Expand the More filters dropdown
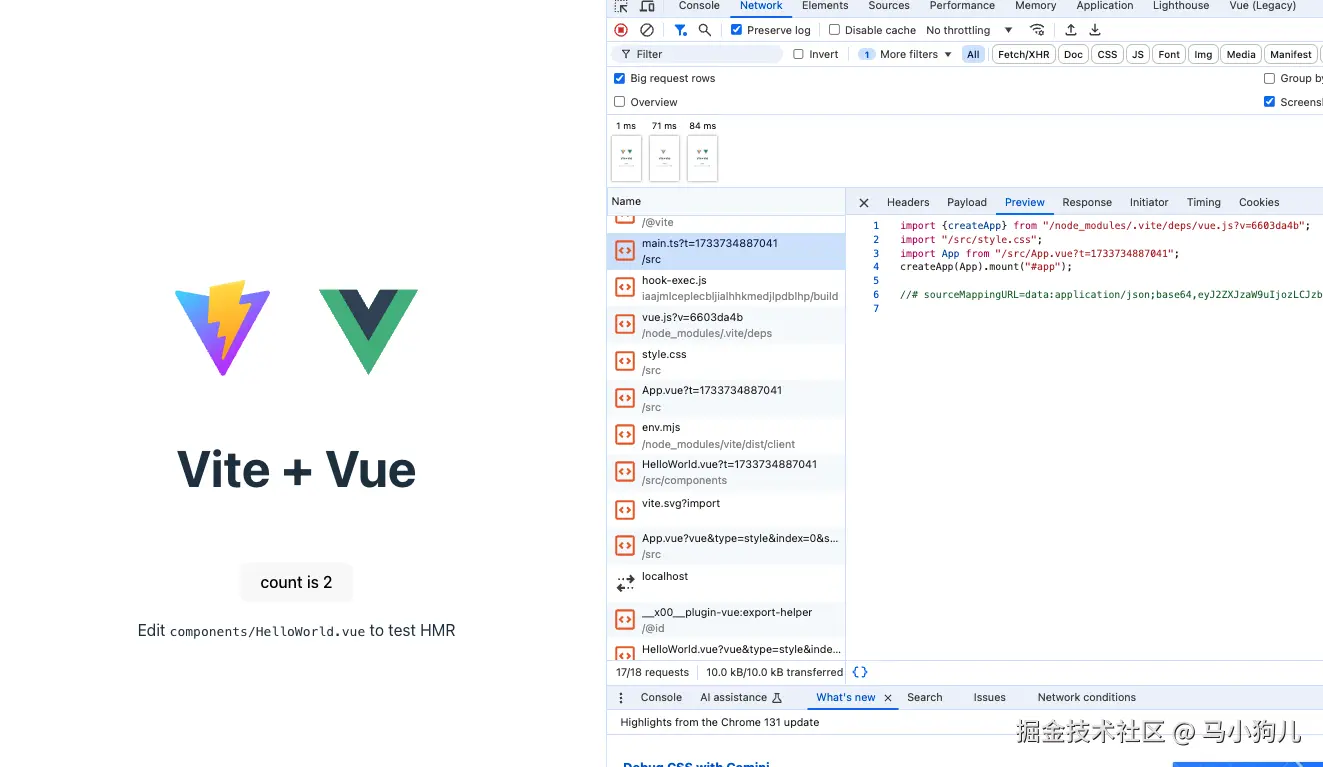 click(905, 54)
